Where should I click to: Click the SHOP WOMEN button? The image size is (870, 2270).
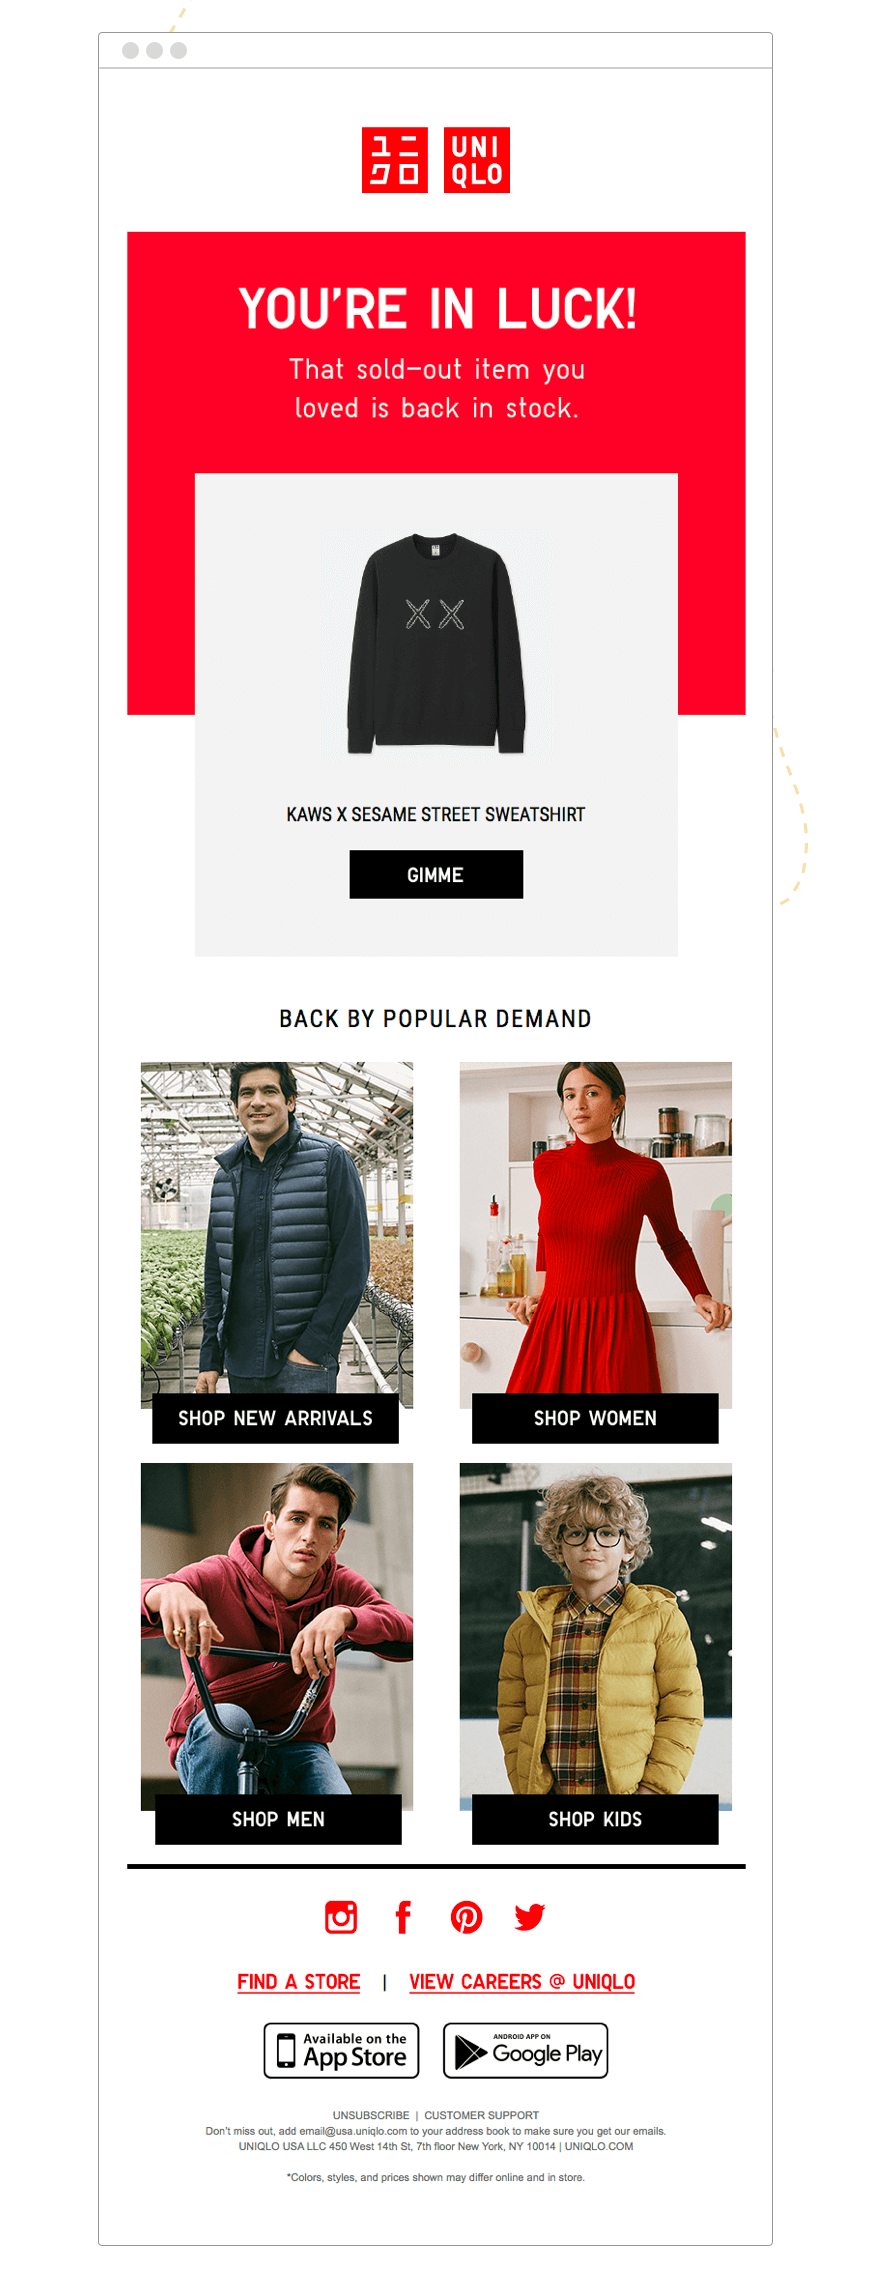pos(595,1418)
